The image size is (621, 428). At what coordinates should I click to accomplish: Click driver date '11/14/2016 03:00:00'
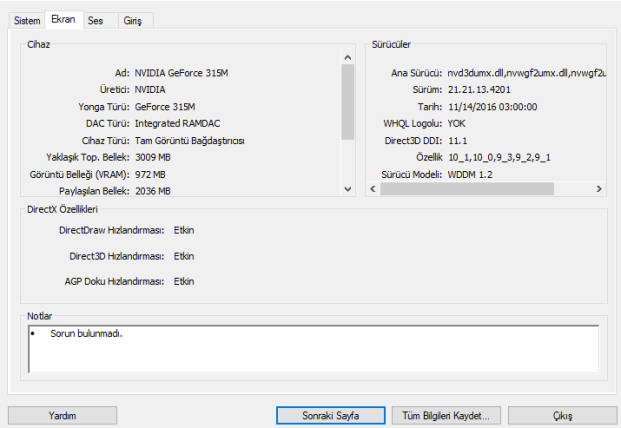(x=493, y=107)
